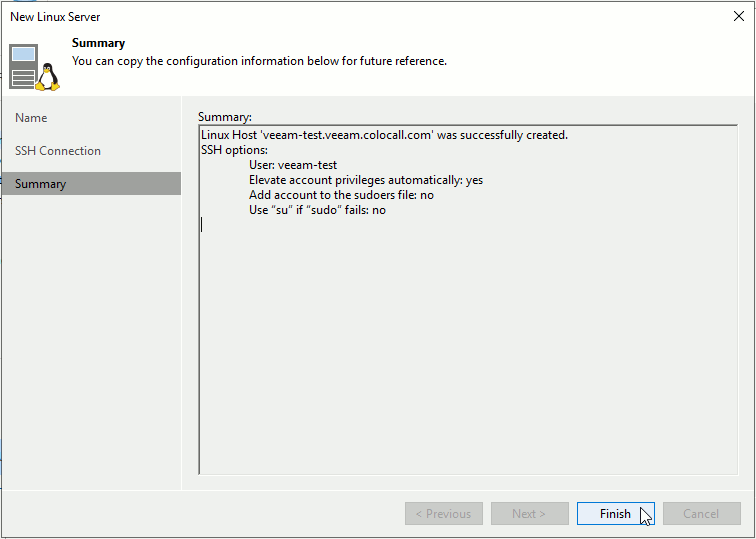Image resolution: width=756 pixels, height=539 pixels.
Task: Click the greyed-out Previous button
Action: point(443,514)
